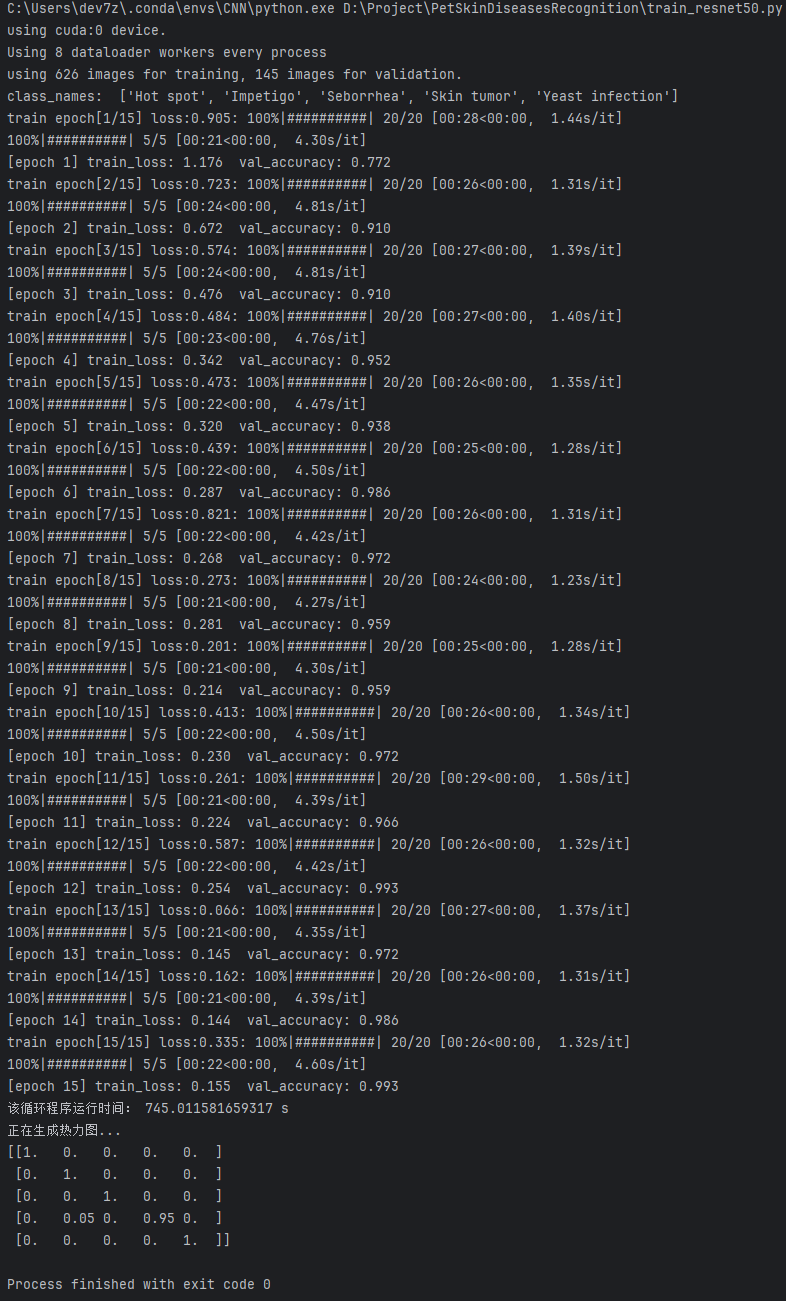
Task: Click the dataloader workers output line
Action: point(166,52)
